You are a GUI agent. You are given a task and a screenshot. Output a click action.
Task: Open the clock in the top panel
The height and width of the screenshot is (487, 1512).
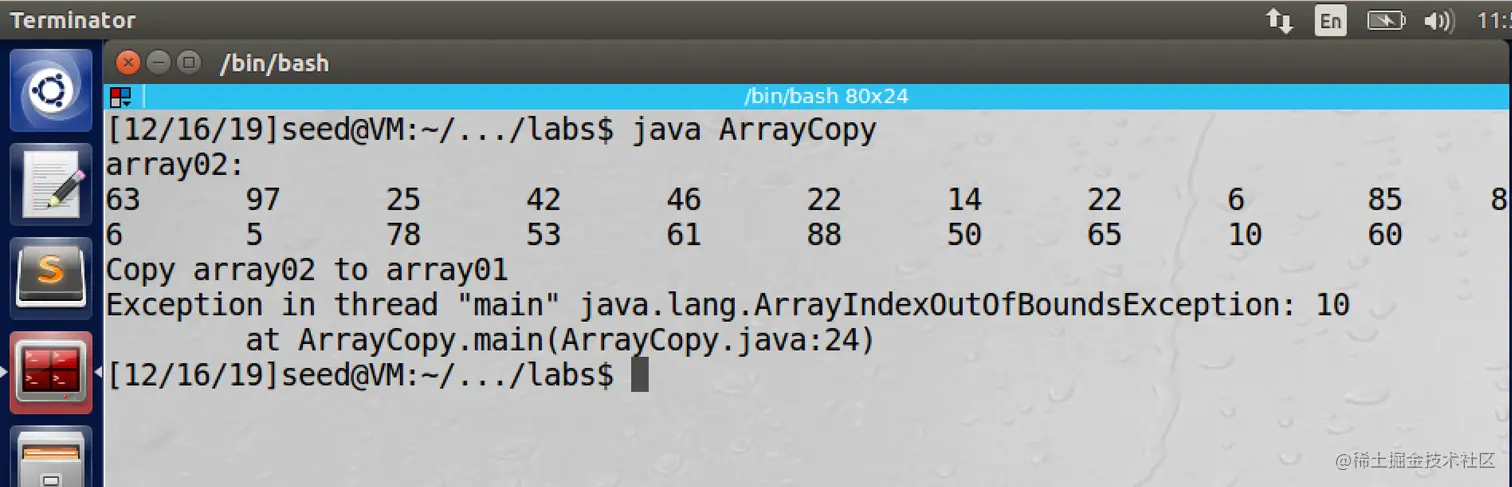tap(1494, 20)
